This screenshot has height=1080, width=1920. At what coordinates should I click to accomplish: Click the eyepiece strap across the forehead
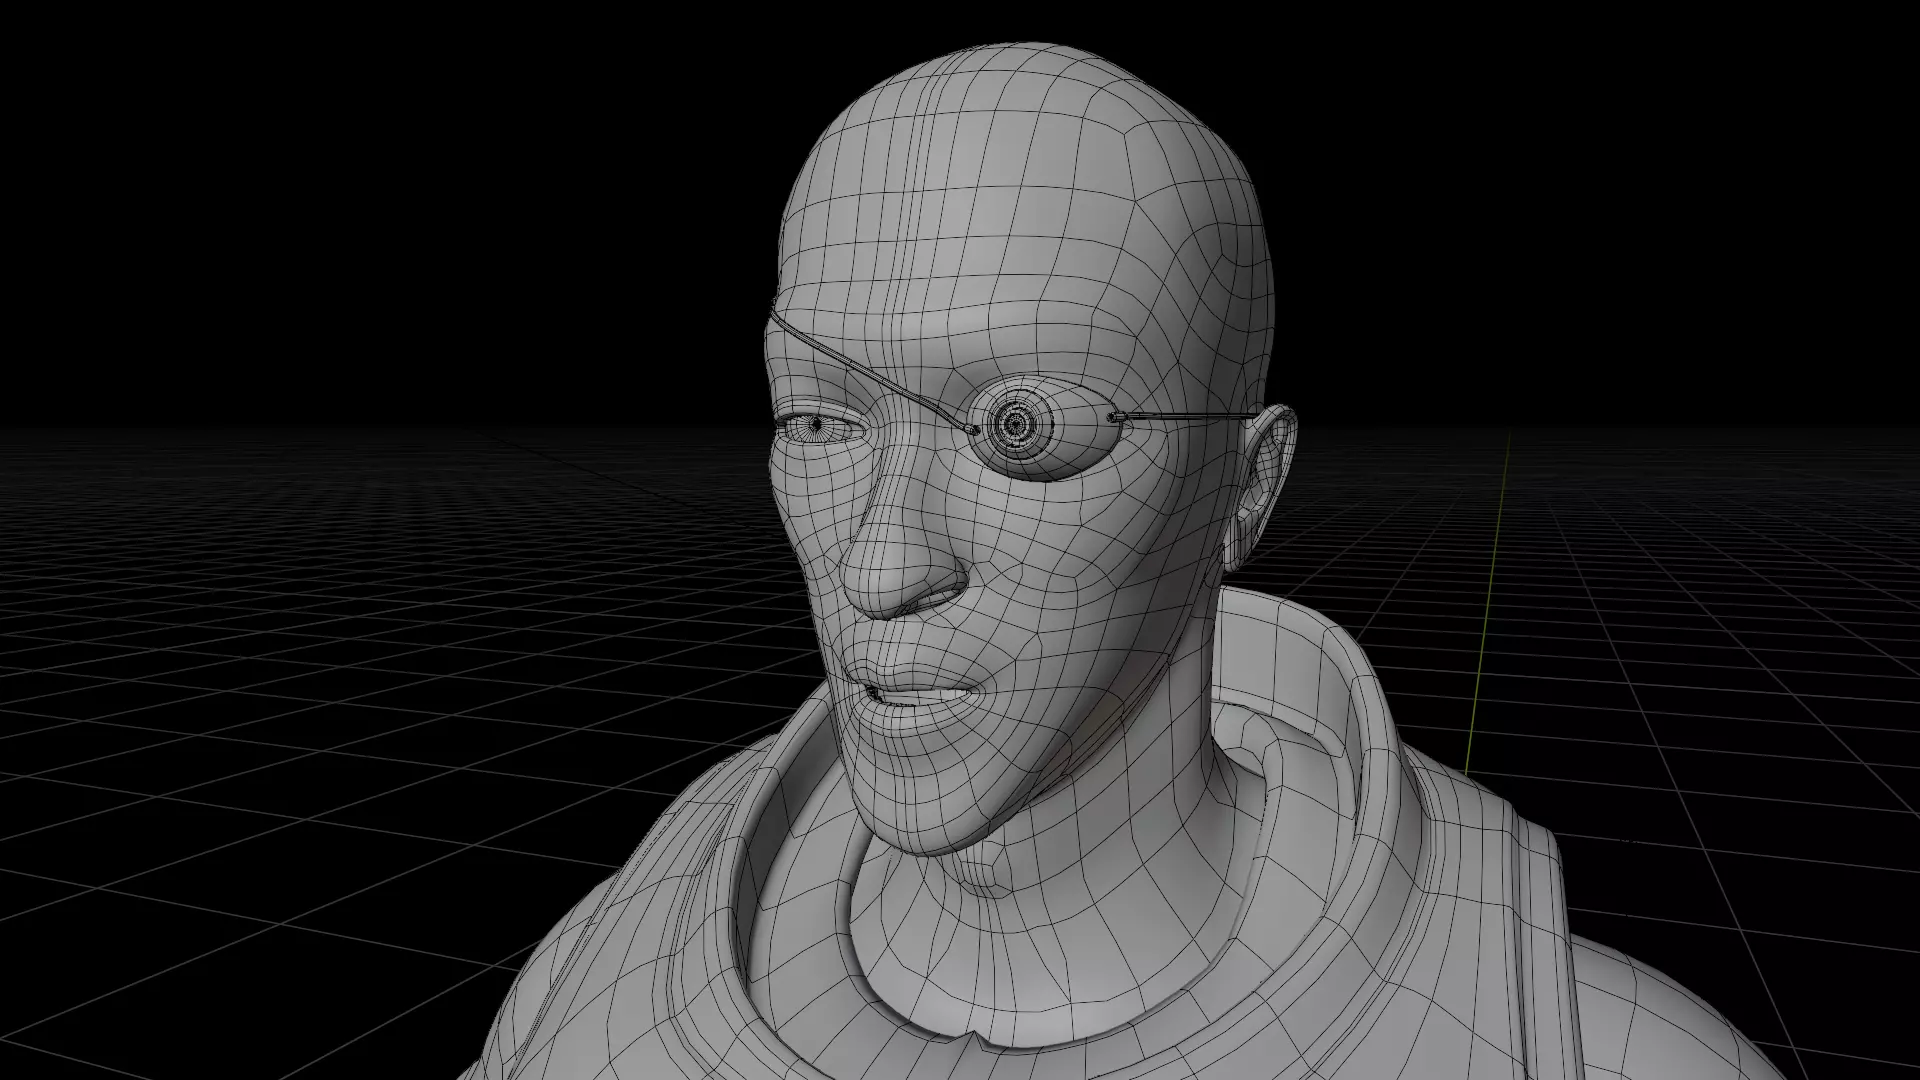pos(870,373)
